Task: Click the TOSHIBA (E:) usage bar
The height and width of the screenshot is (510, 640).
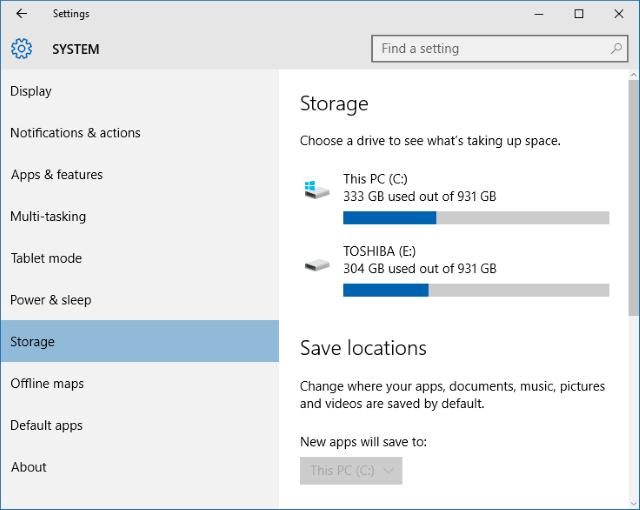Action: (x=475, y=290)
